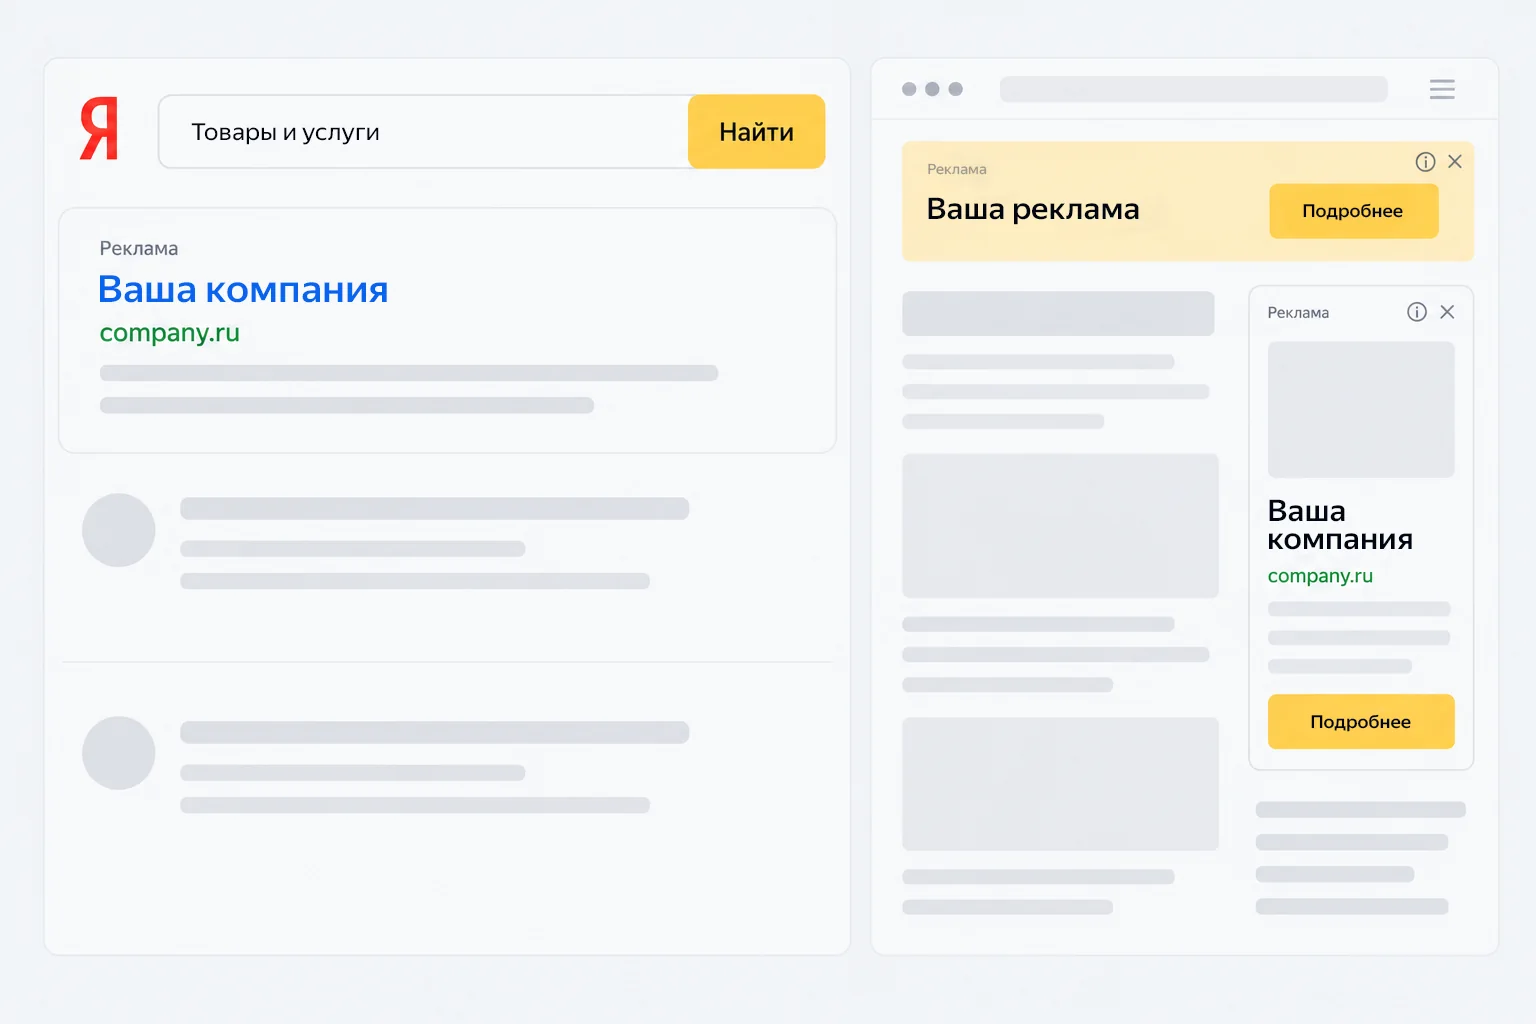
Task: Click black 'Ваша компания' title in sidebar card
Action: tap(1340, 525)
